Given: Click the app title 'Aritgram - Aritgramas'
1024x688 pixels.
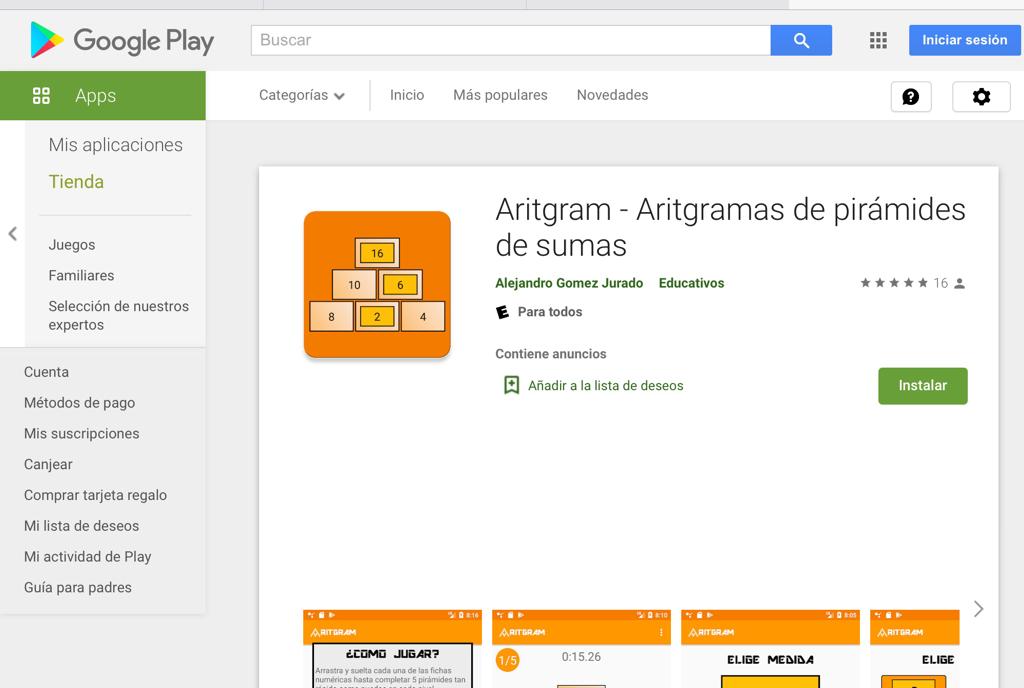Looking at the screenshot, I should 730,227.
